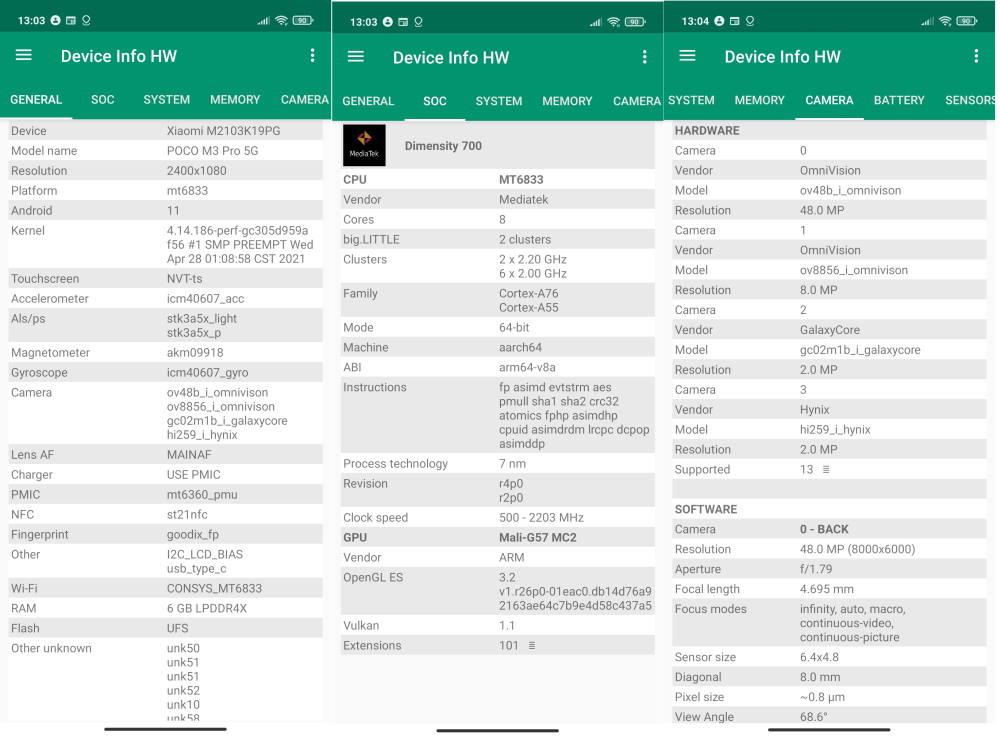The image size is (1000, 736).
Task: Open the list icon next to Extensions 101
Action: click(x=532, y=645)
